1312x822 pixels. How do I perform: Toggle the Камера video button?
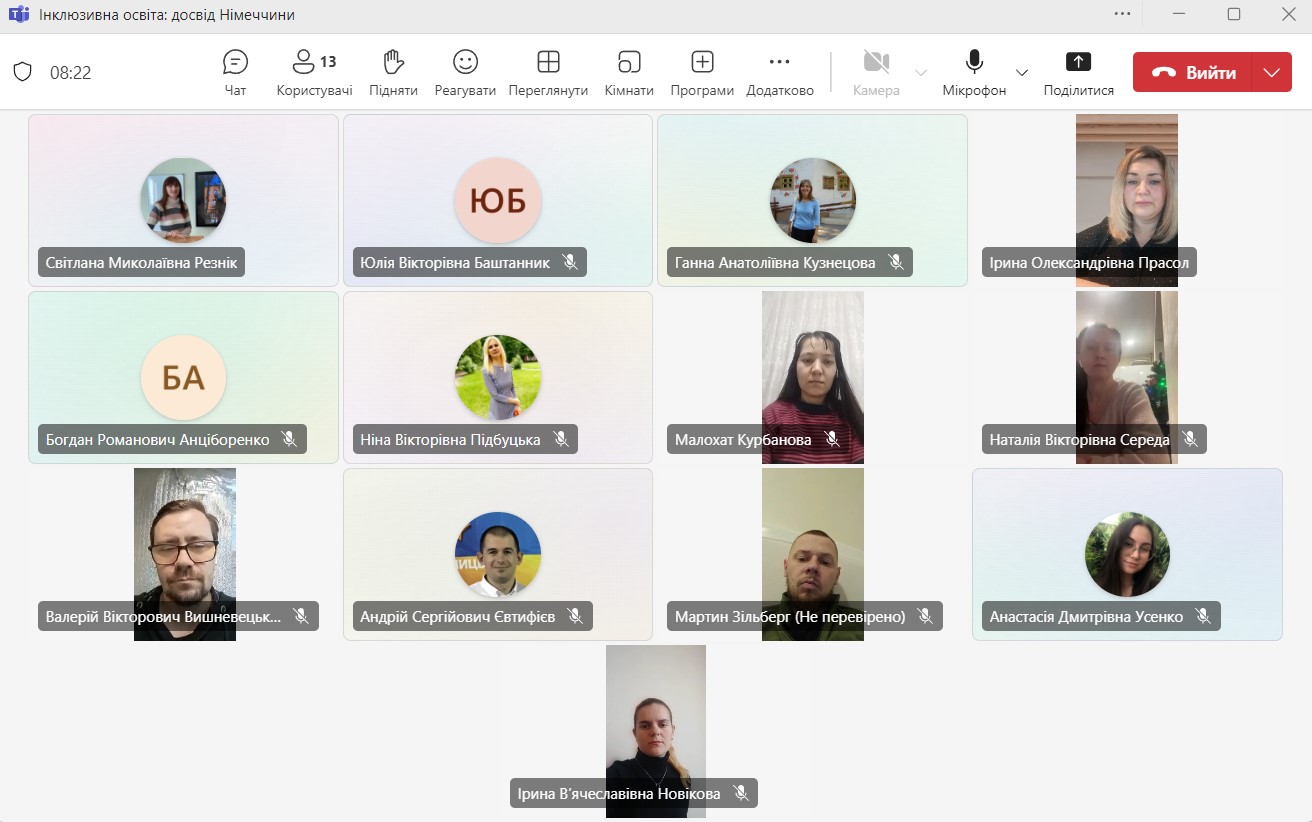[876, 72]
